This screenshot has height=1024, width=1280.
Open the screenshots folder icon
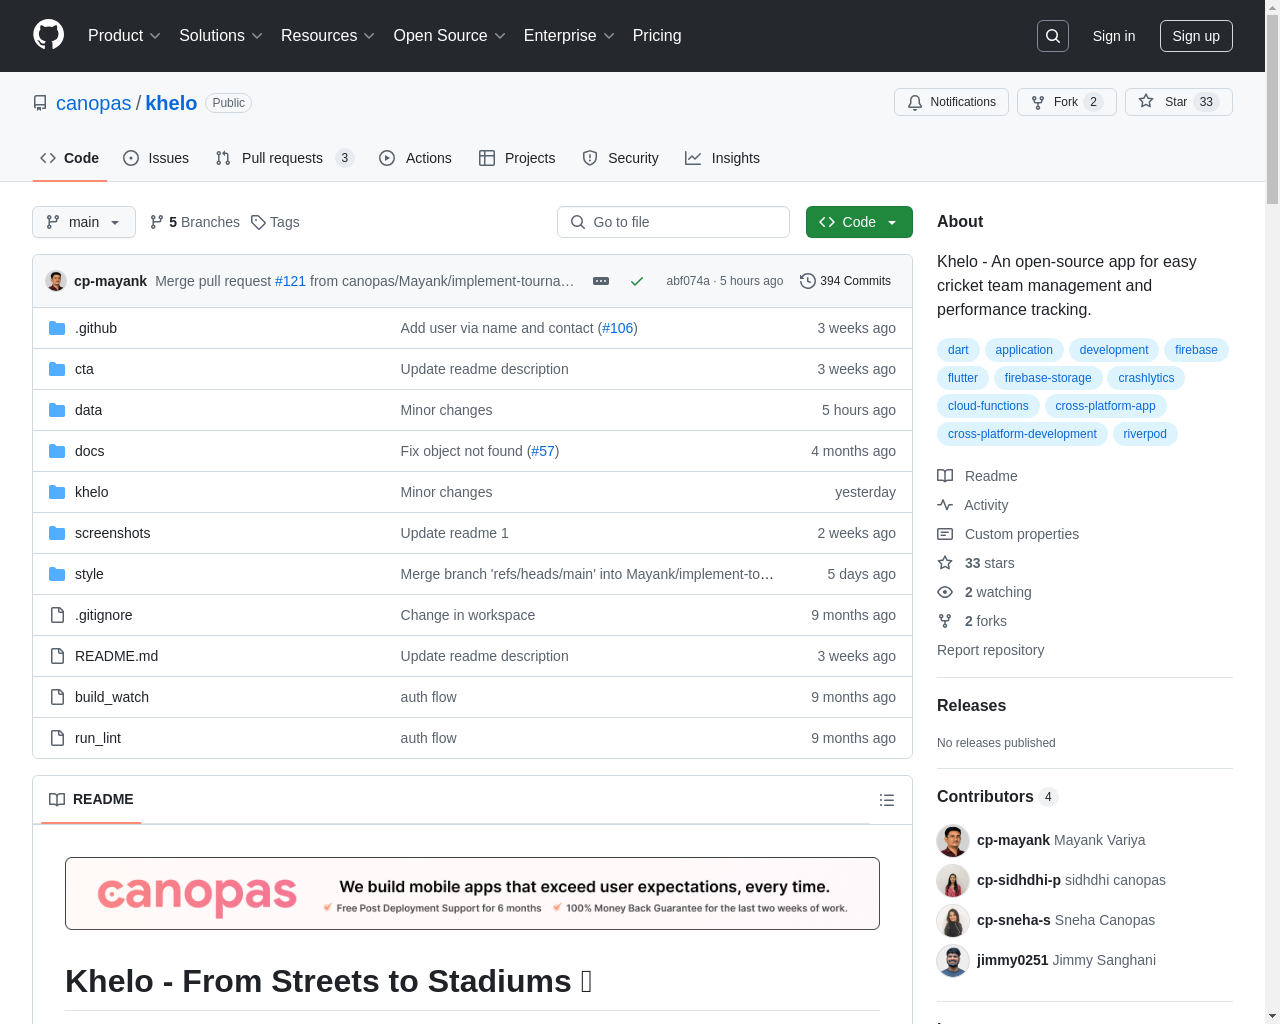(x=57, y=533)
